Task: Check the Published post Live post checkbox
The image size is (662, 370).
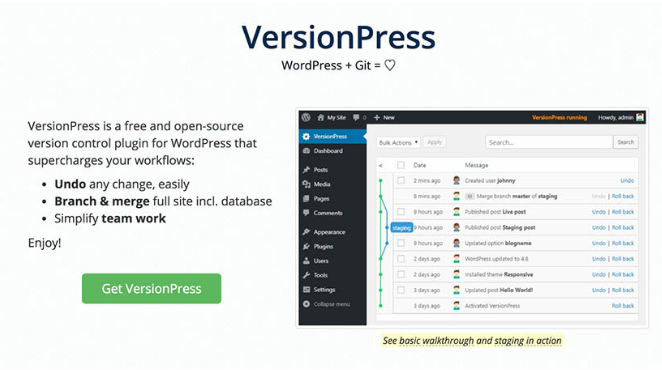Action: [401, 212]
